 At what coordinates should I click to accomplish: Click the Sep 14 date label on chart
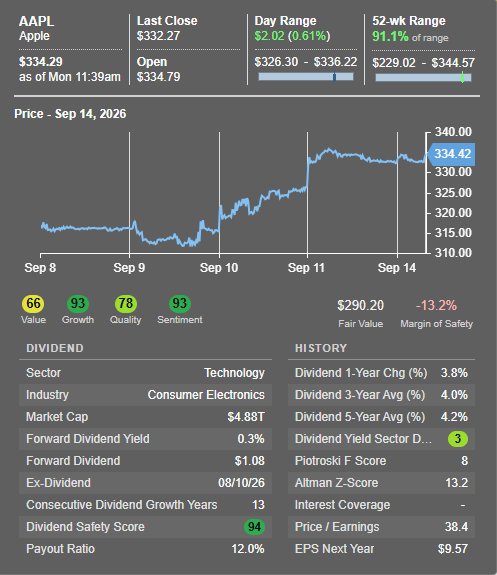[397, 268]
